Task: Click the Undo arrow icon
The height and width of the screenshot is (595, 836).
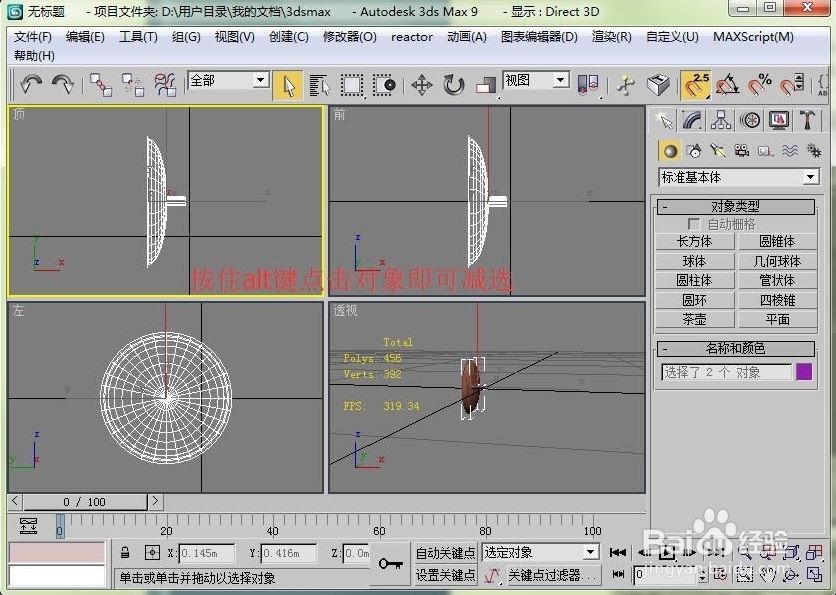Action: (x=31, y=84)
